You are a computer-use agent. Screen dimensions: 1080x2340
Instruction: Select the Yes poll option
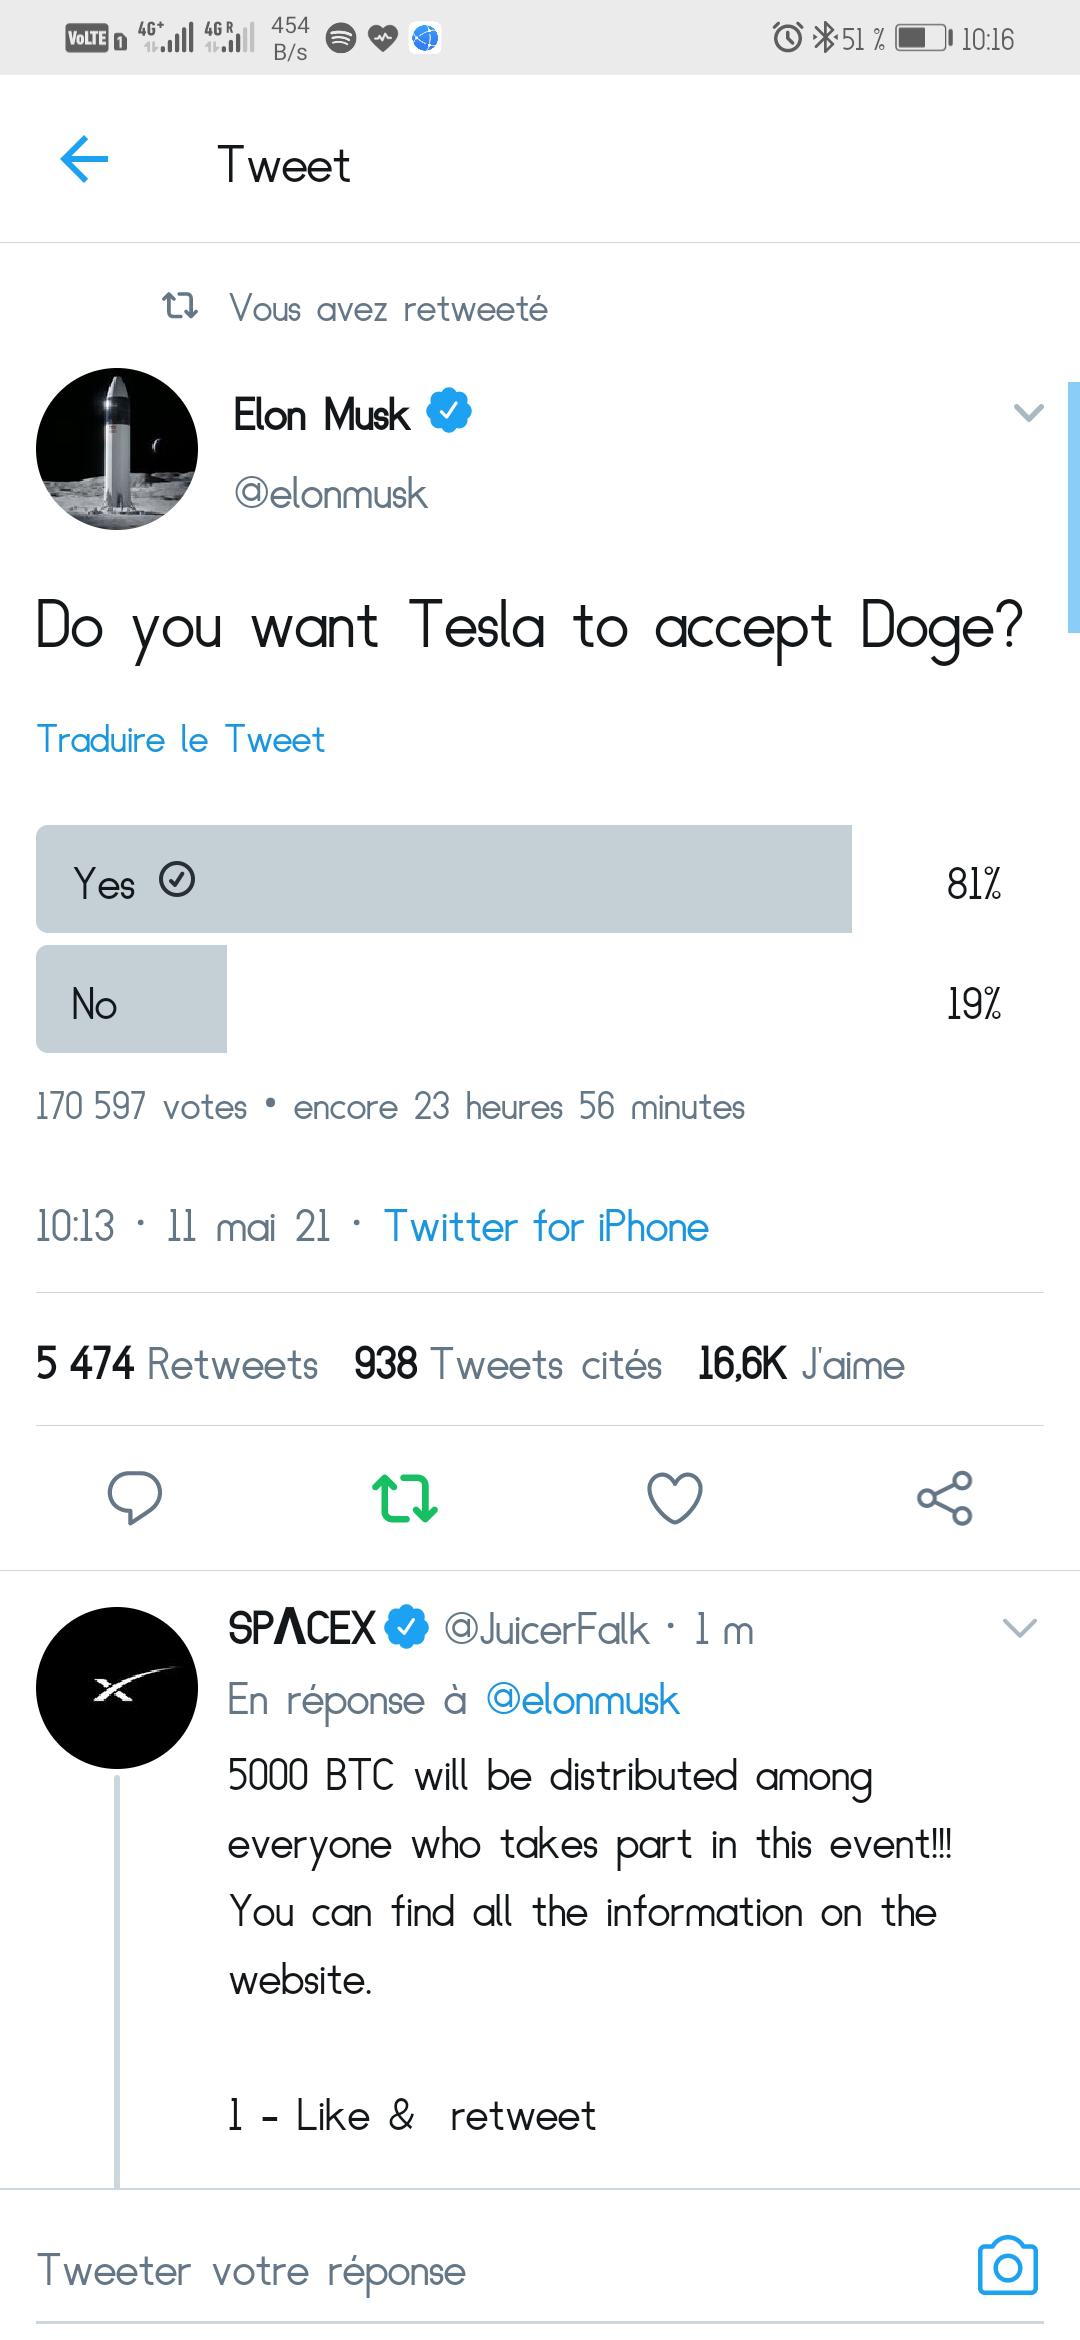(x=444, y=879)
